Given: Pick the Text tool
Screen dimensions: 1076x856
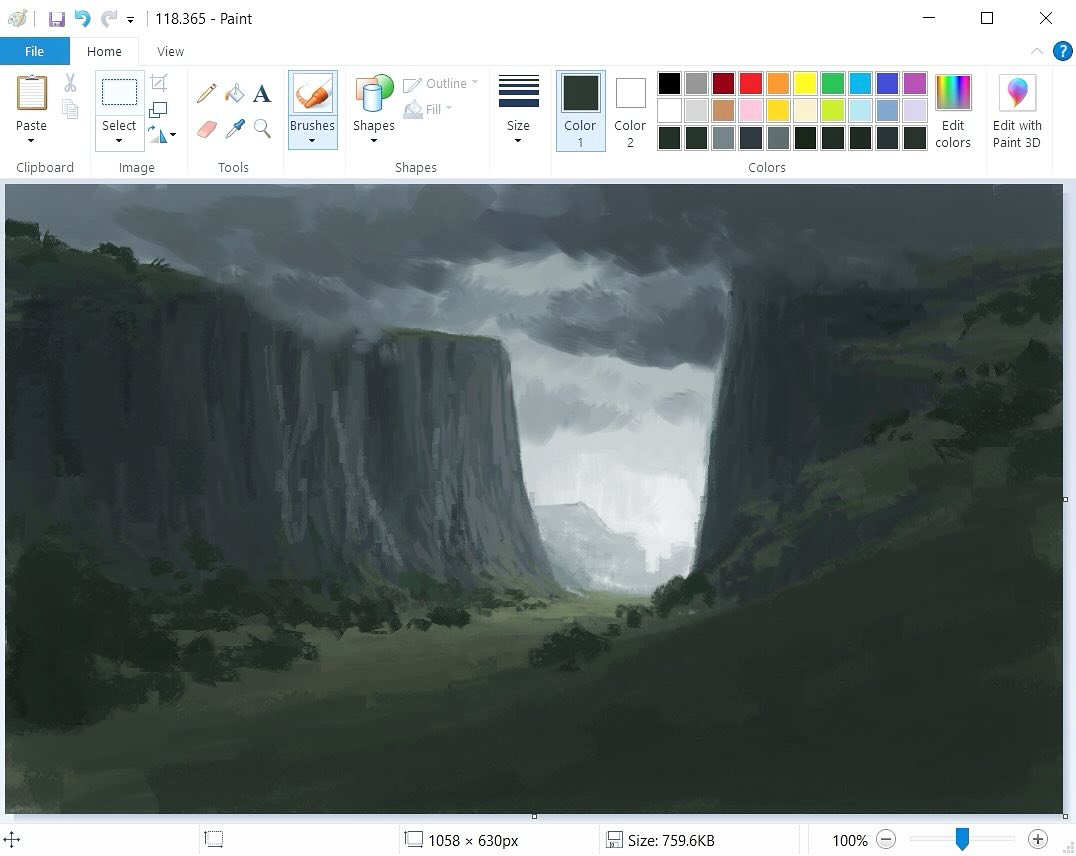Looking at the screenshot, I should [261, 93].
